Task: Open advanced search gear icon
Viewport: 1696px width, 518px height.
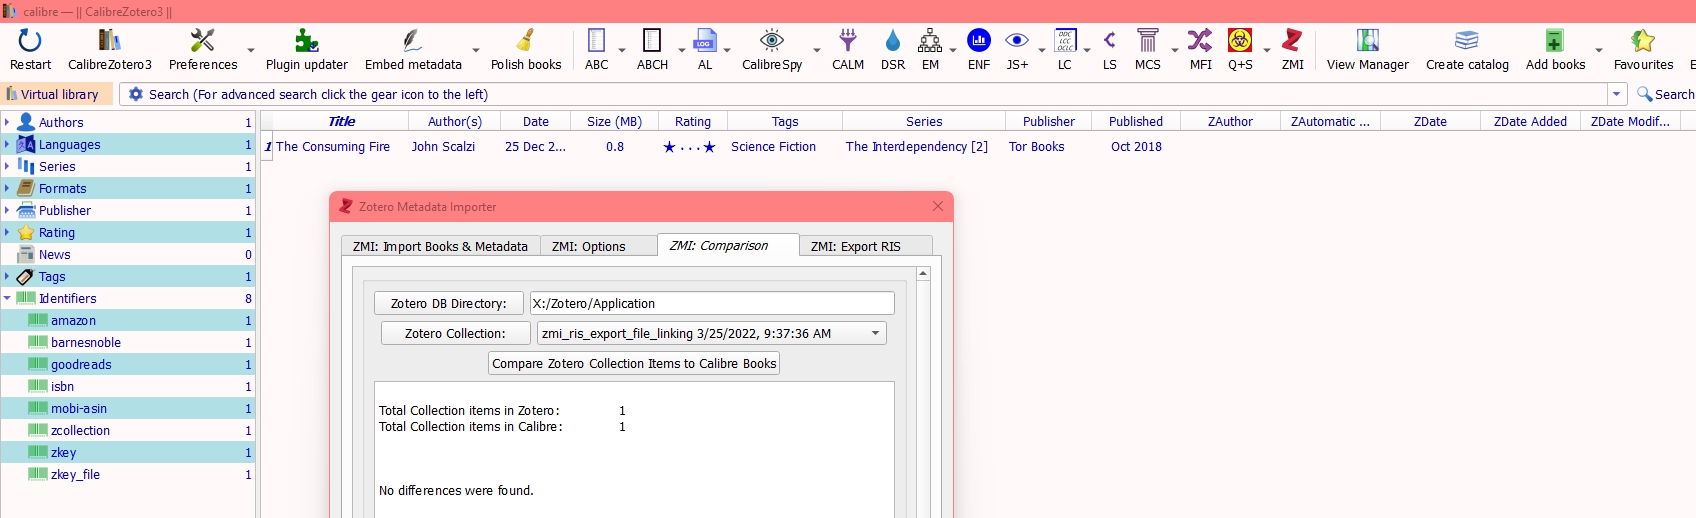Action: [x=136, y=94]
